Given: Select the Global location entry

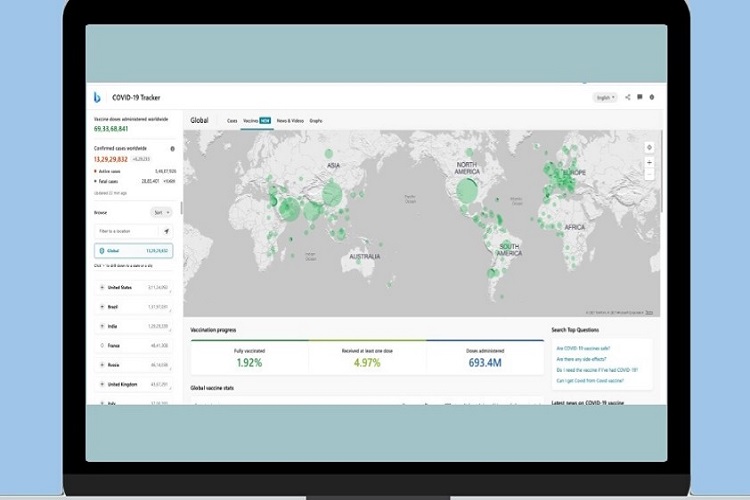Looking at the screenshot, I should (133, 251).
